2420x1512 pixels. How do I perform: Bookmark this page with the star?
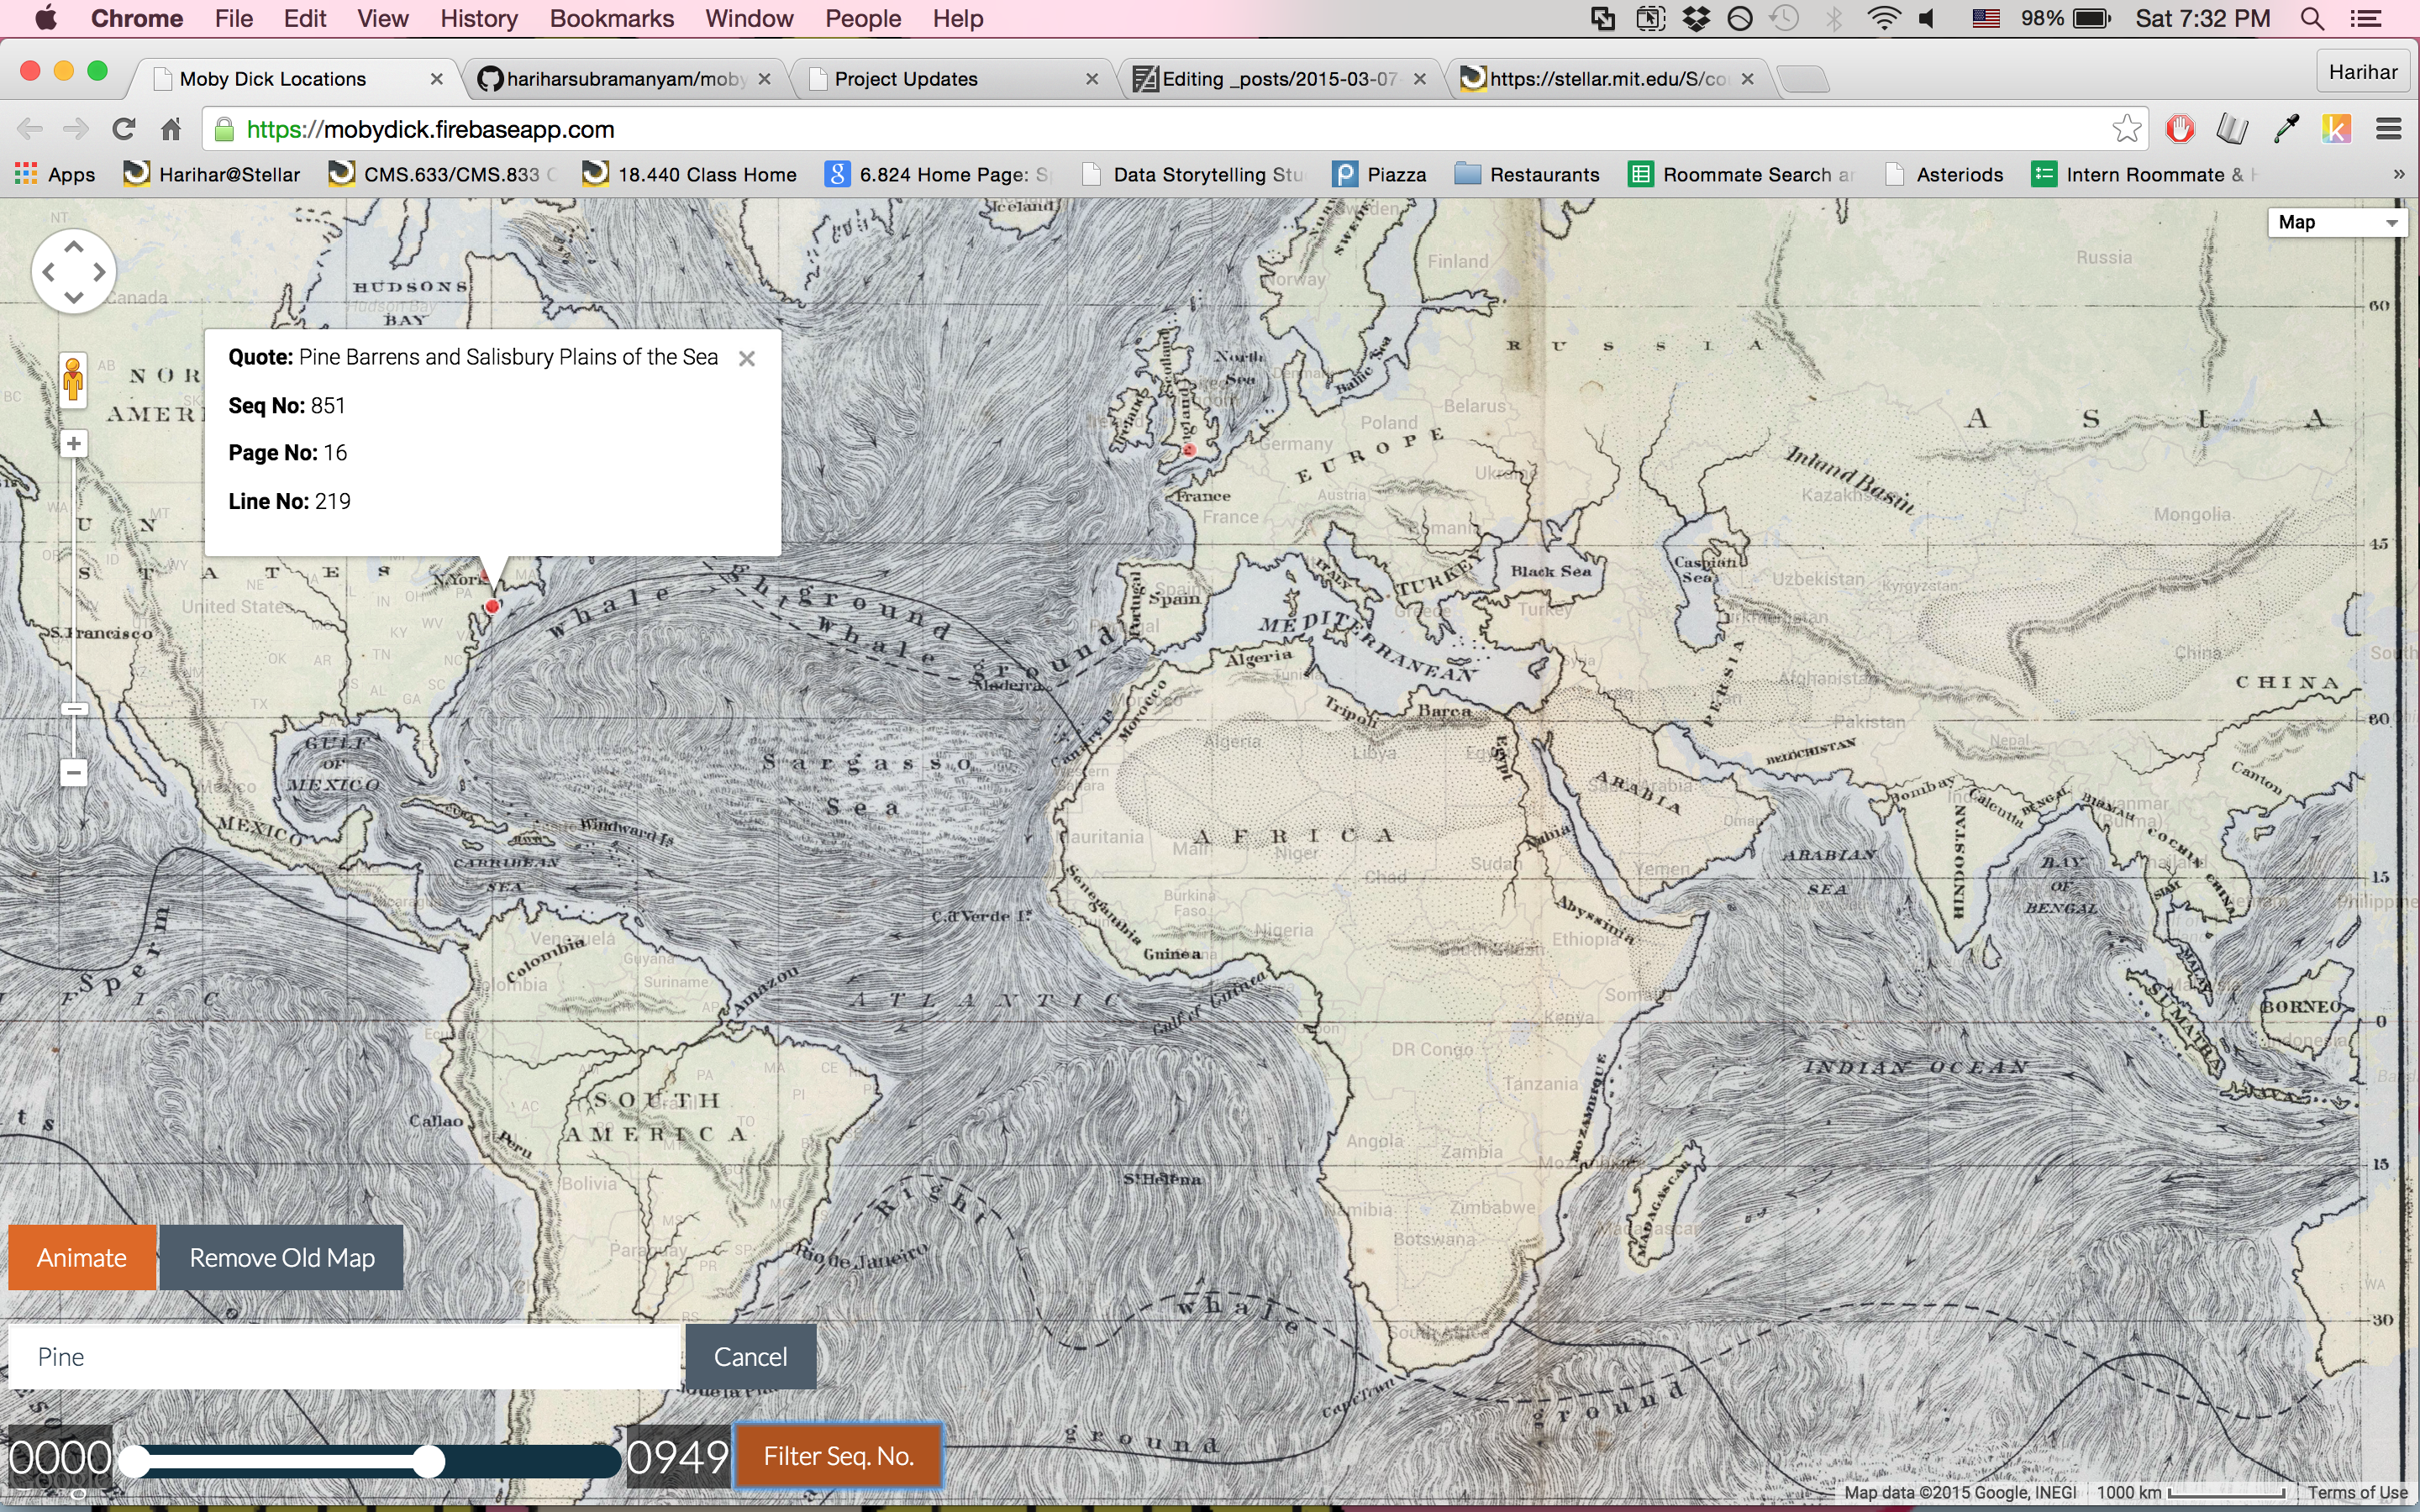pos(2127,129)
